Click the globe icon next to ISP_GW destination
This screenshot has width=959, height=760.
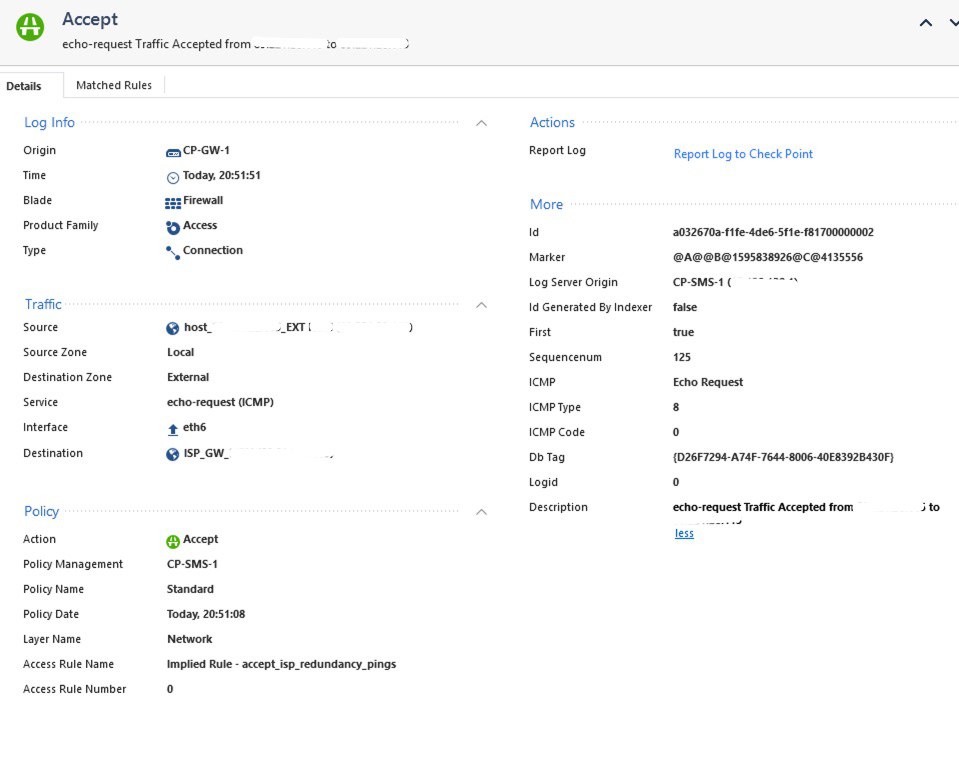[x=172, y=454]
